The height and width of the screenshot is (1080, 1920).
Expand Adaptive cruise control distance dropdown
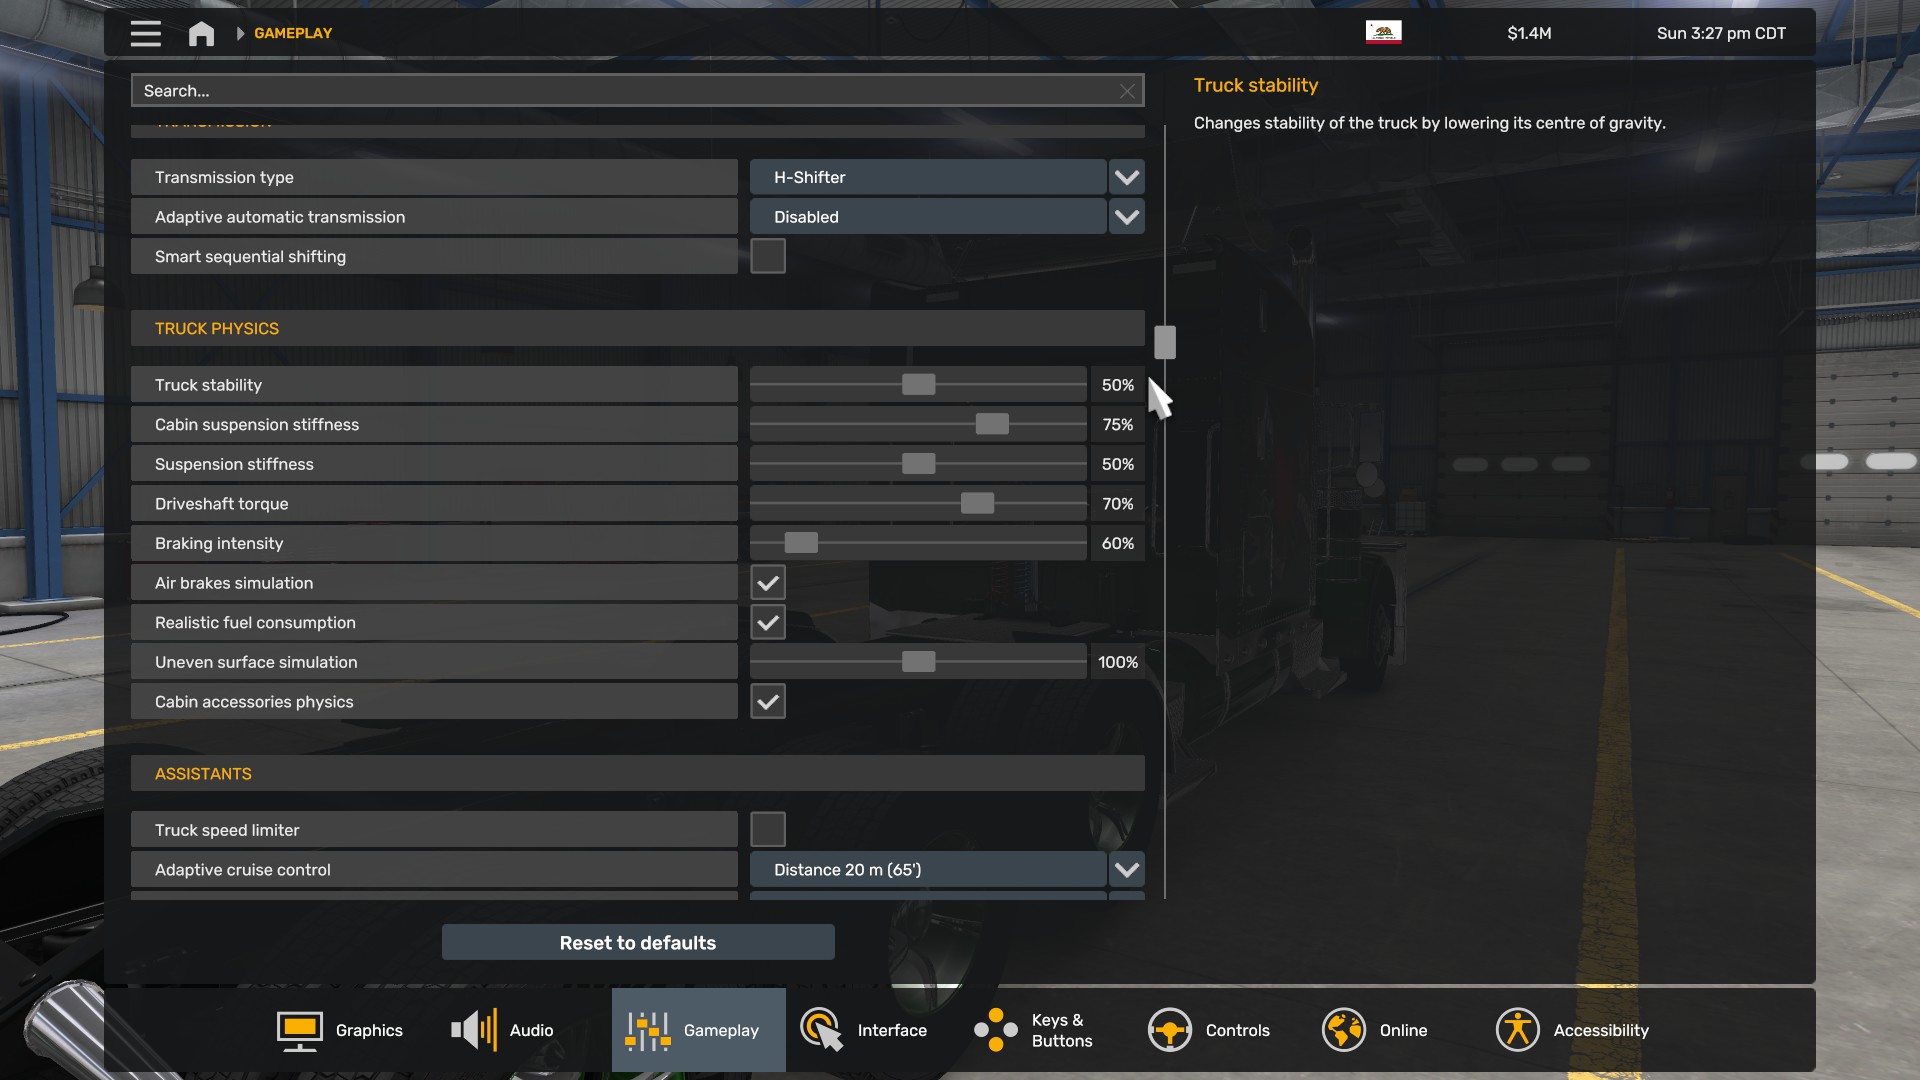pos(1126,870)
